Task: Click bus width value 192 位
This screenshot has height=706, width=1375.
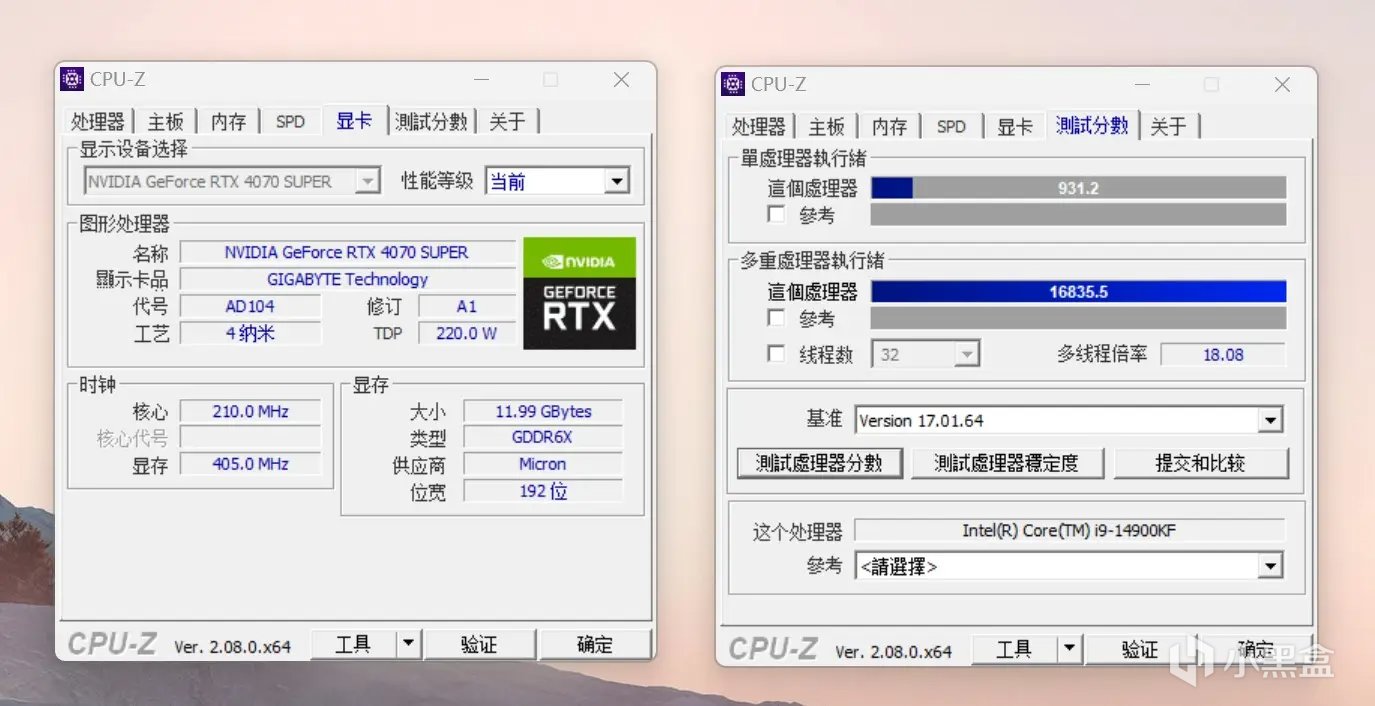Action: [x=543, y=490]
